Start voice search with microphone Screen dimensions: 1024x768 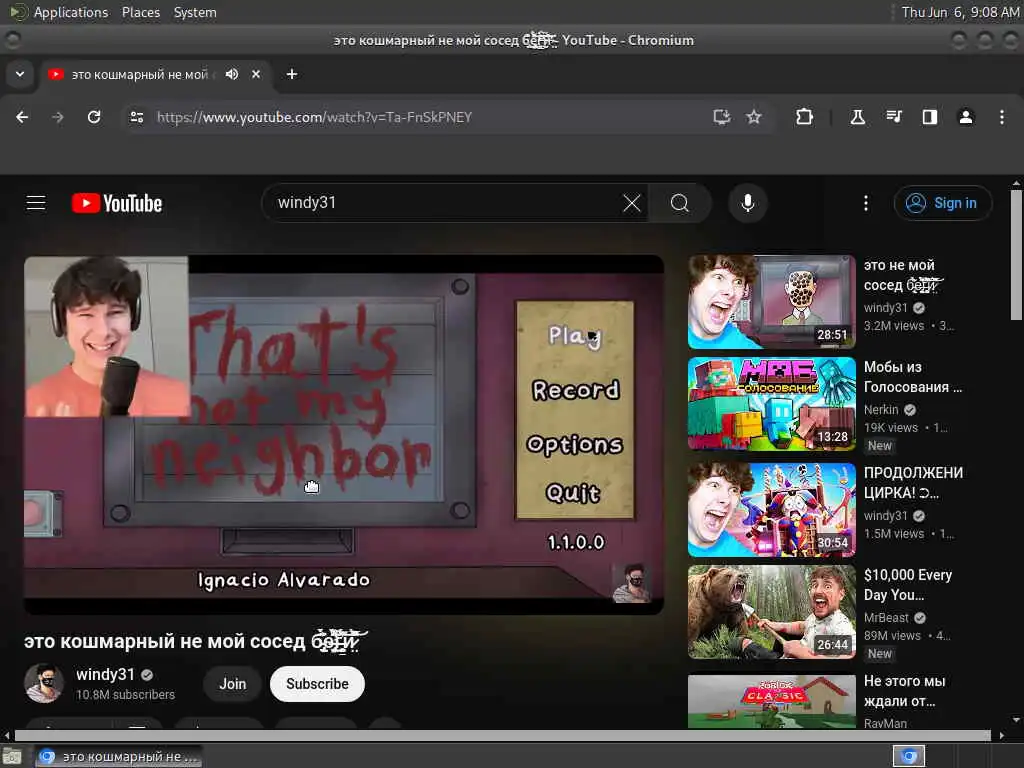(748, 203)
